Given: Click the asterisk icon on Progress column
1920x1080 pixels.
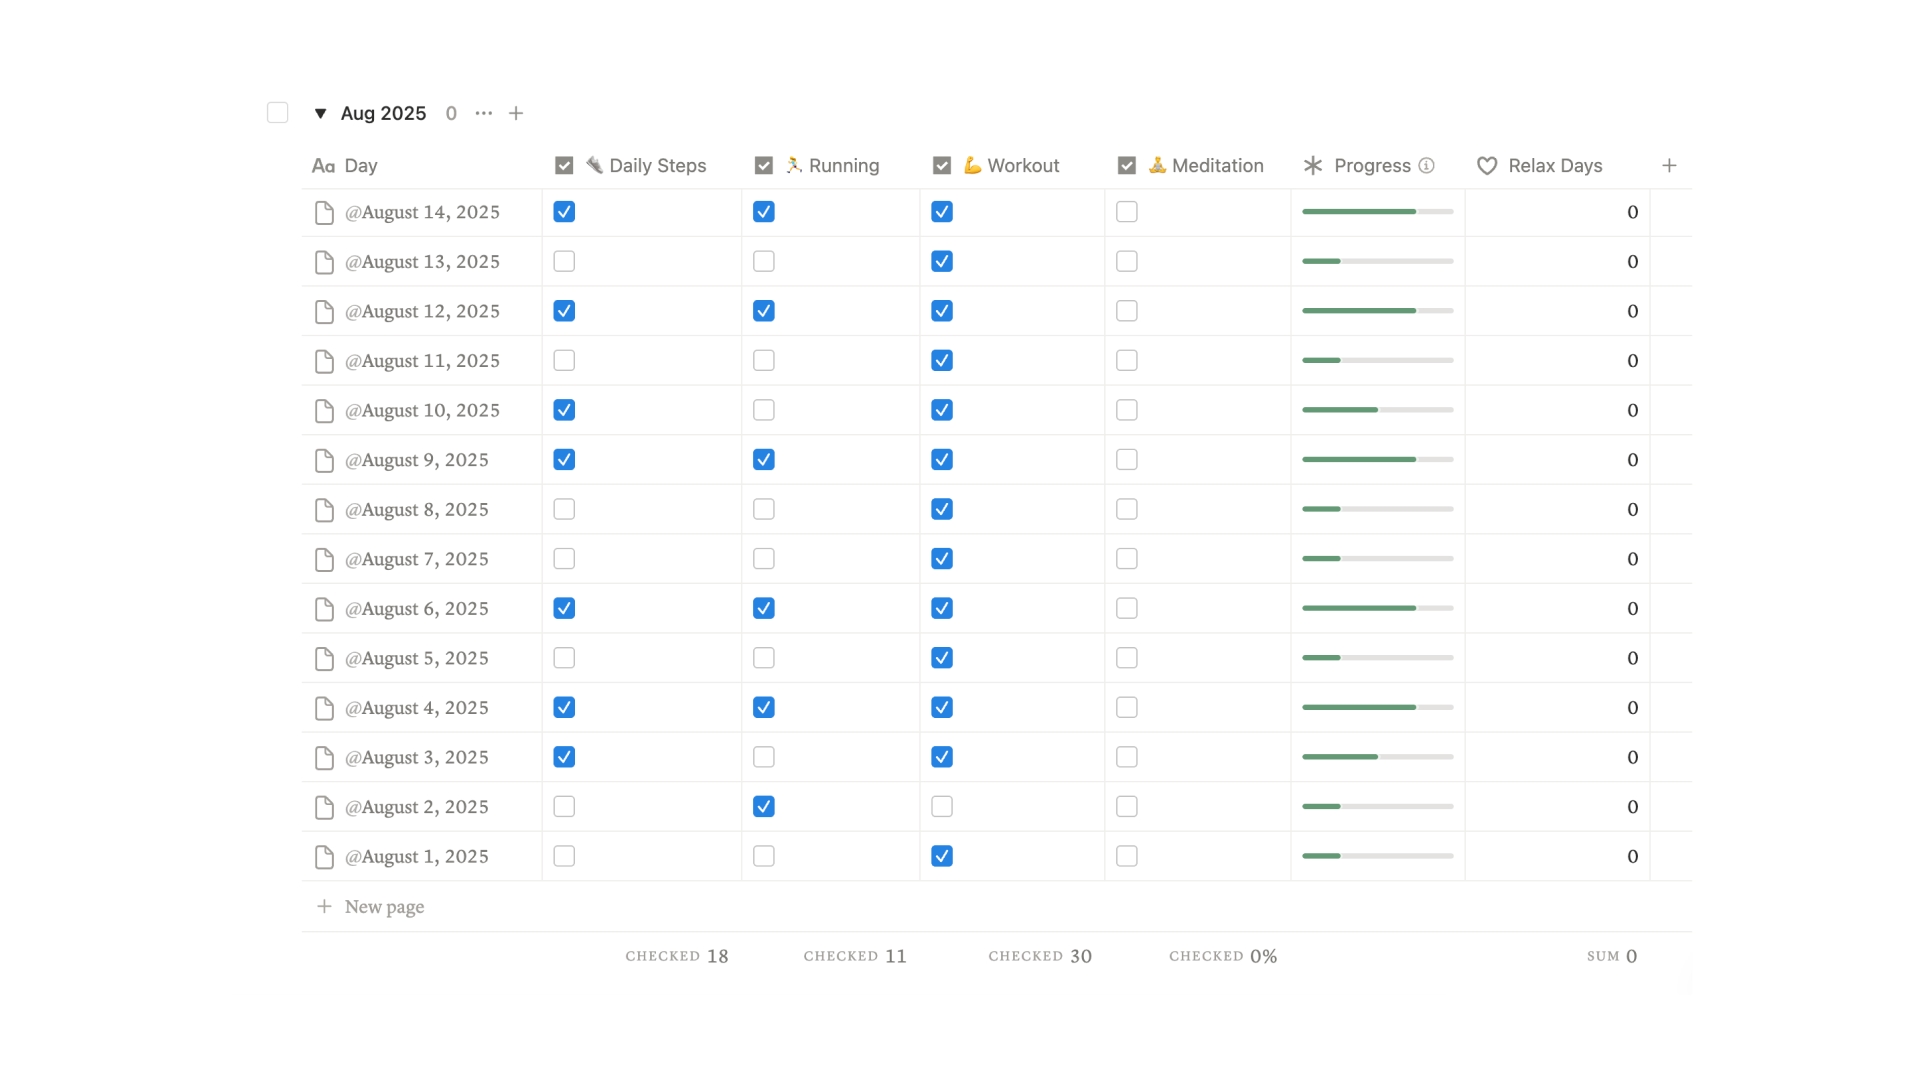Looking at the screenshot, I should tap(1313, 166).
